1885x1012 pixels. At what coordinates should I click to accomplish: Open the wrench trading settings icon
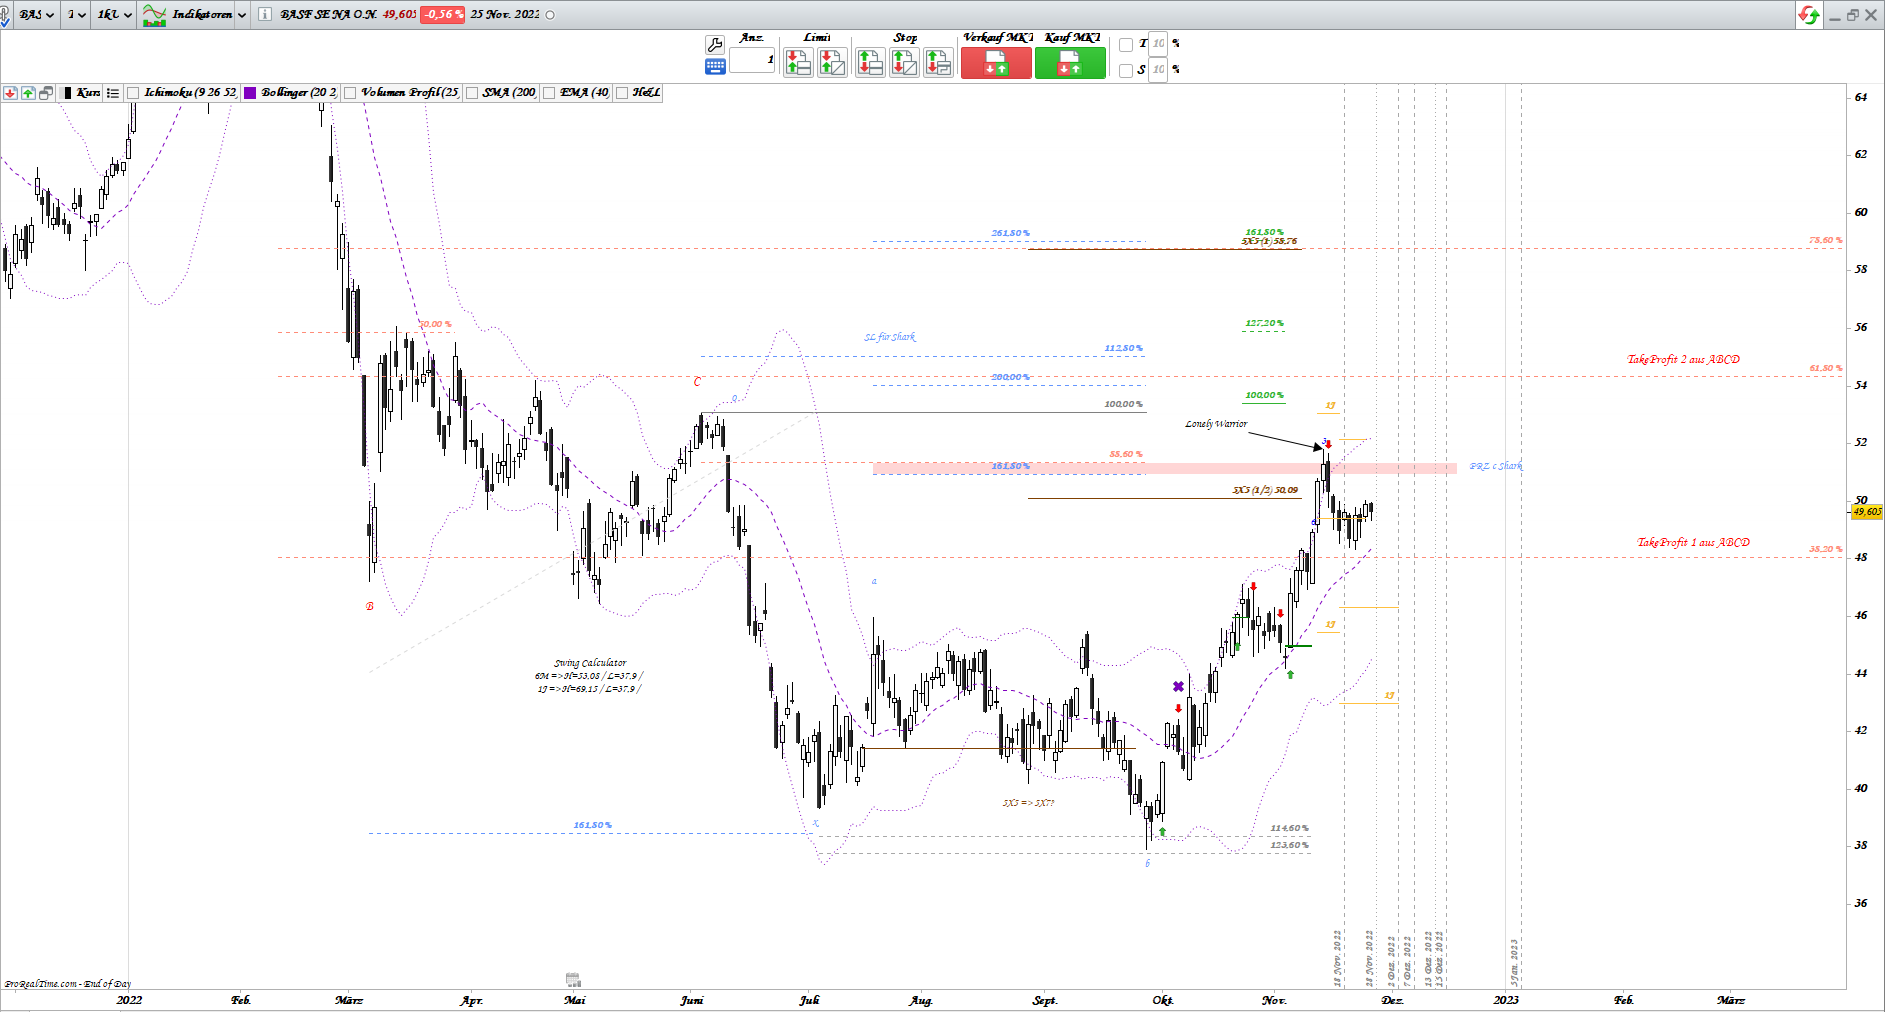(715, 44)
